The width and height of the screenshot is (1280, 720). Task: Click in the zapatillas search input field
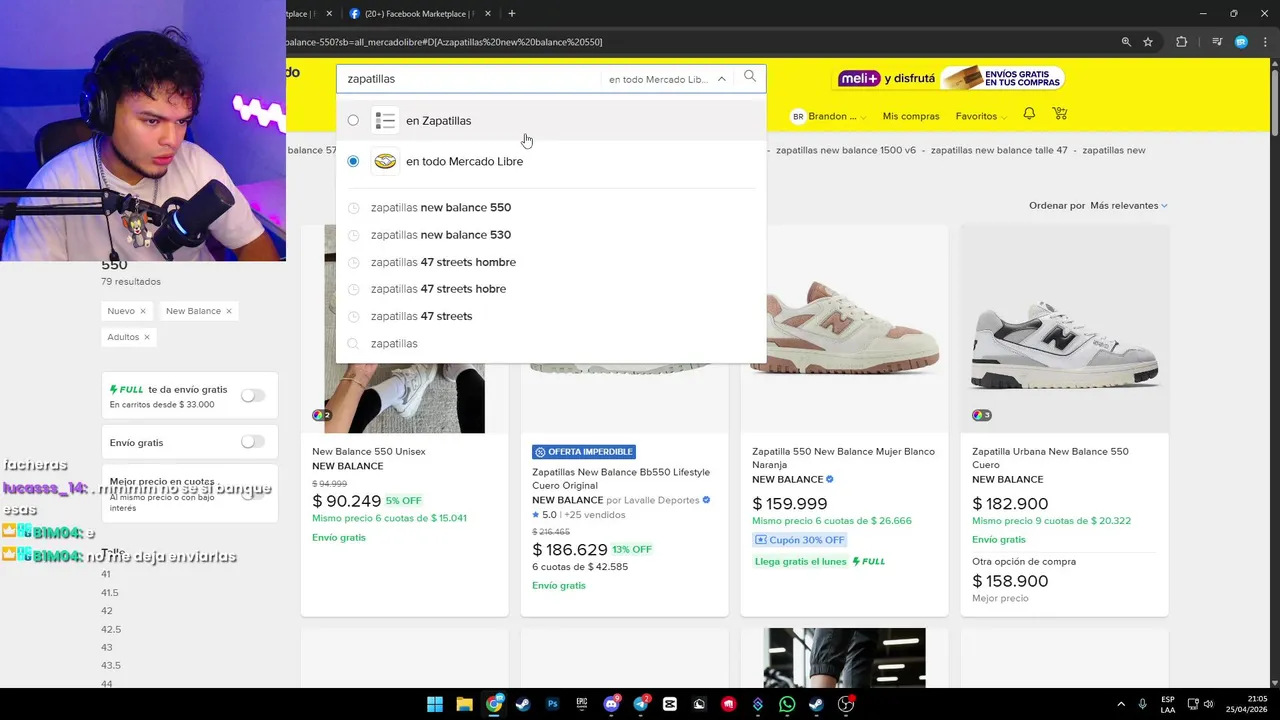coord(470,78)
